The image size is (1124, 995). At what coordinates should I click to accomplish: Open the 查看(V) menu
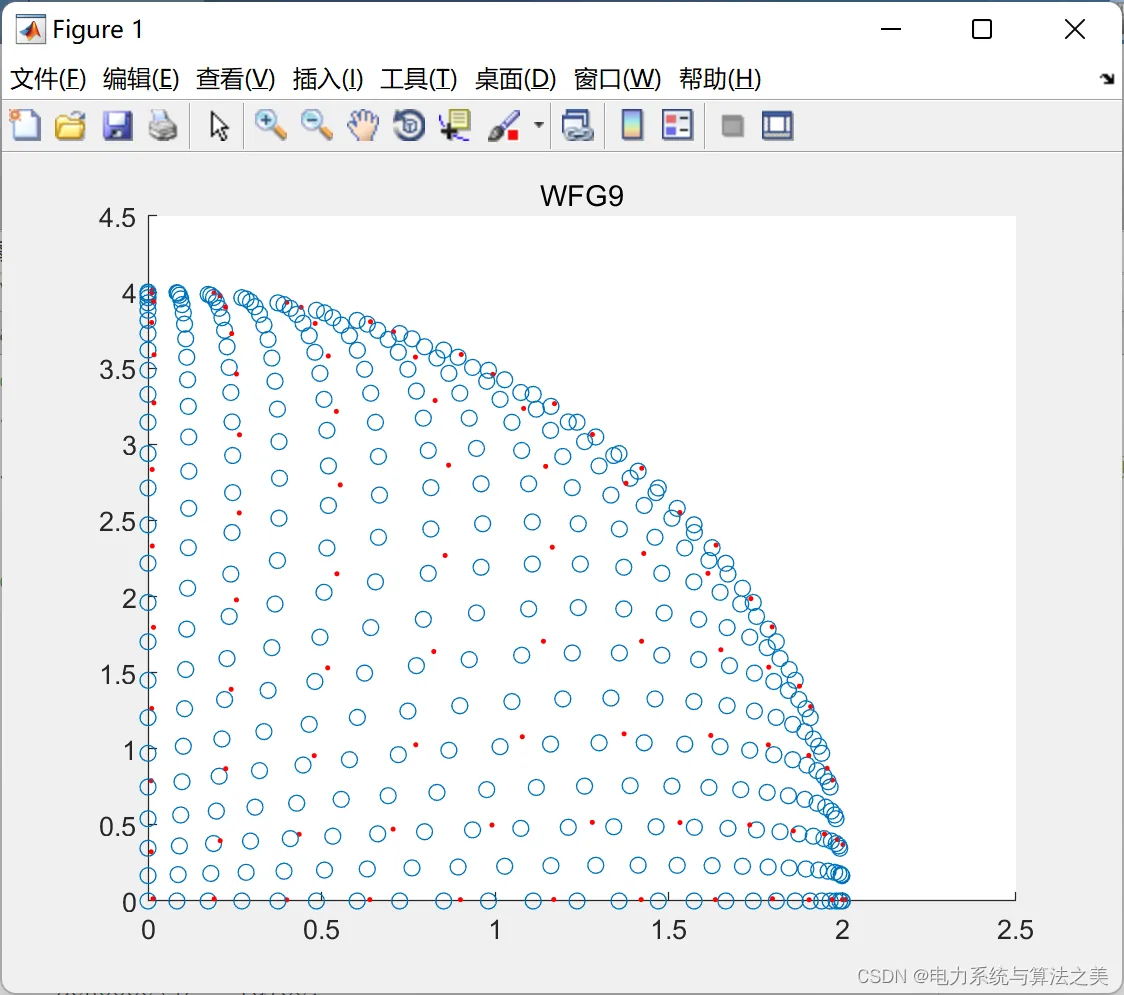[x=236, y=79]
